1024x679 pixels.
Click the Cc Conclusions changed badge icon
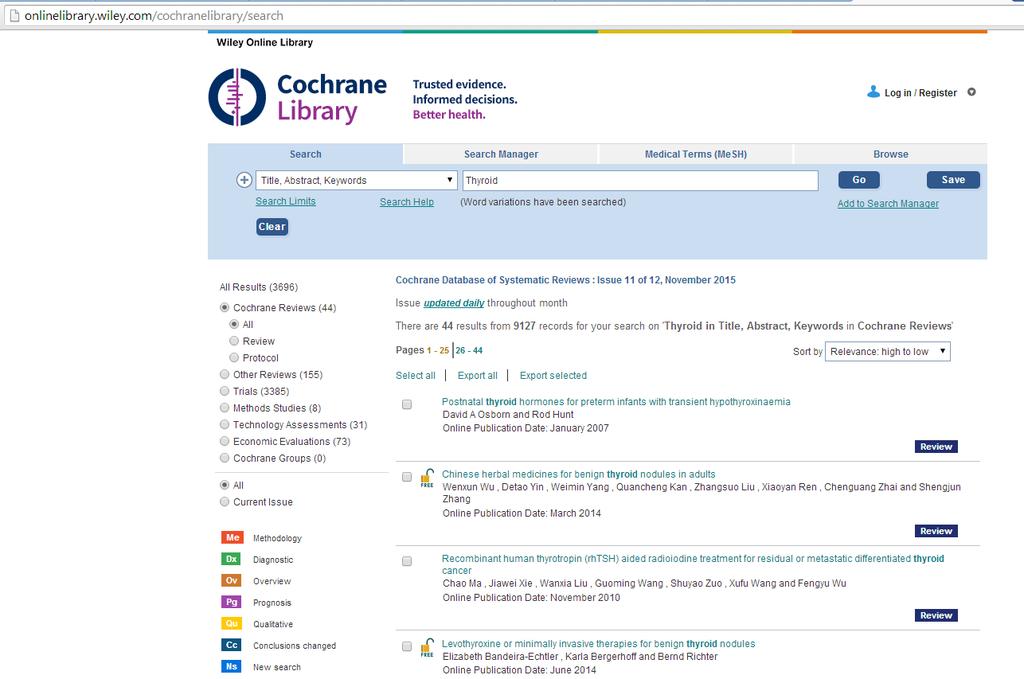[232, 645]
